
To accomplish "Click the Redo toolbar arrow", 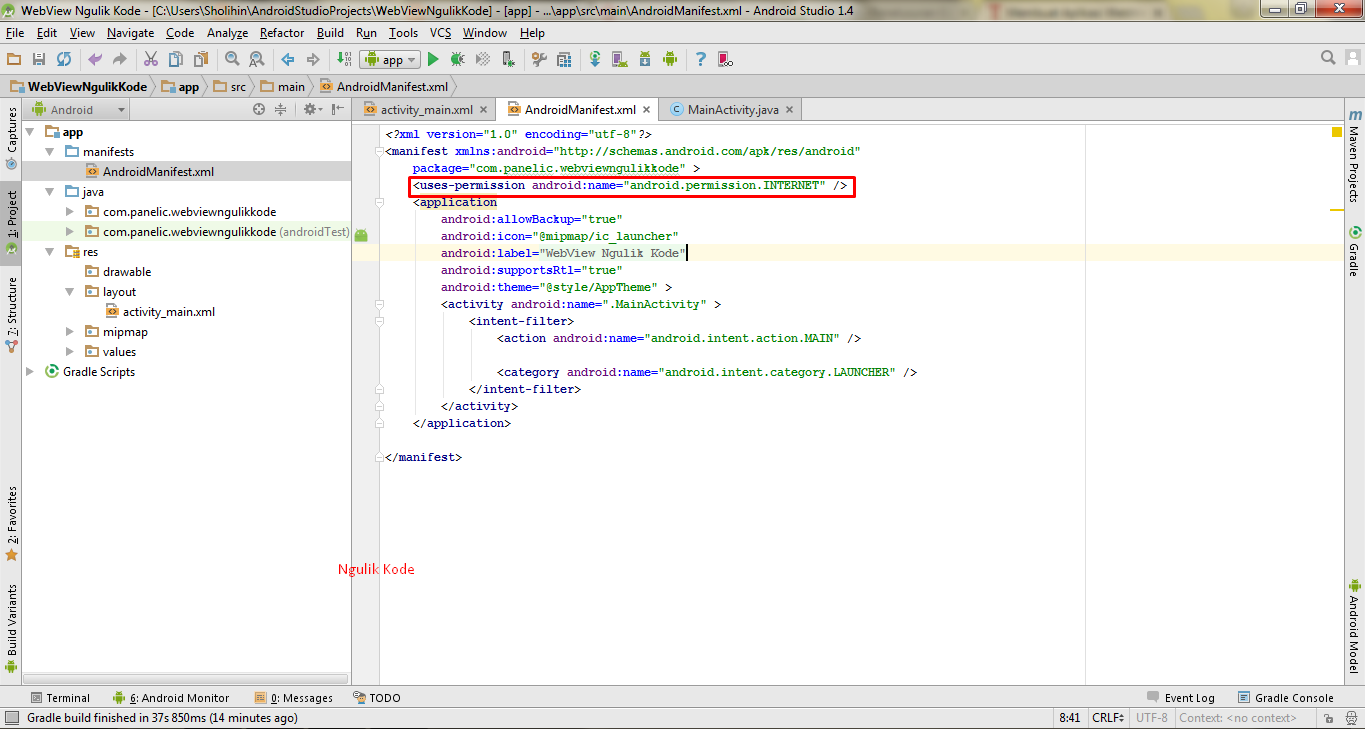I will click(120, 60).
